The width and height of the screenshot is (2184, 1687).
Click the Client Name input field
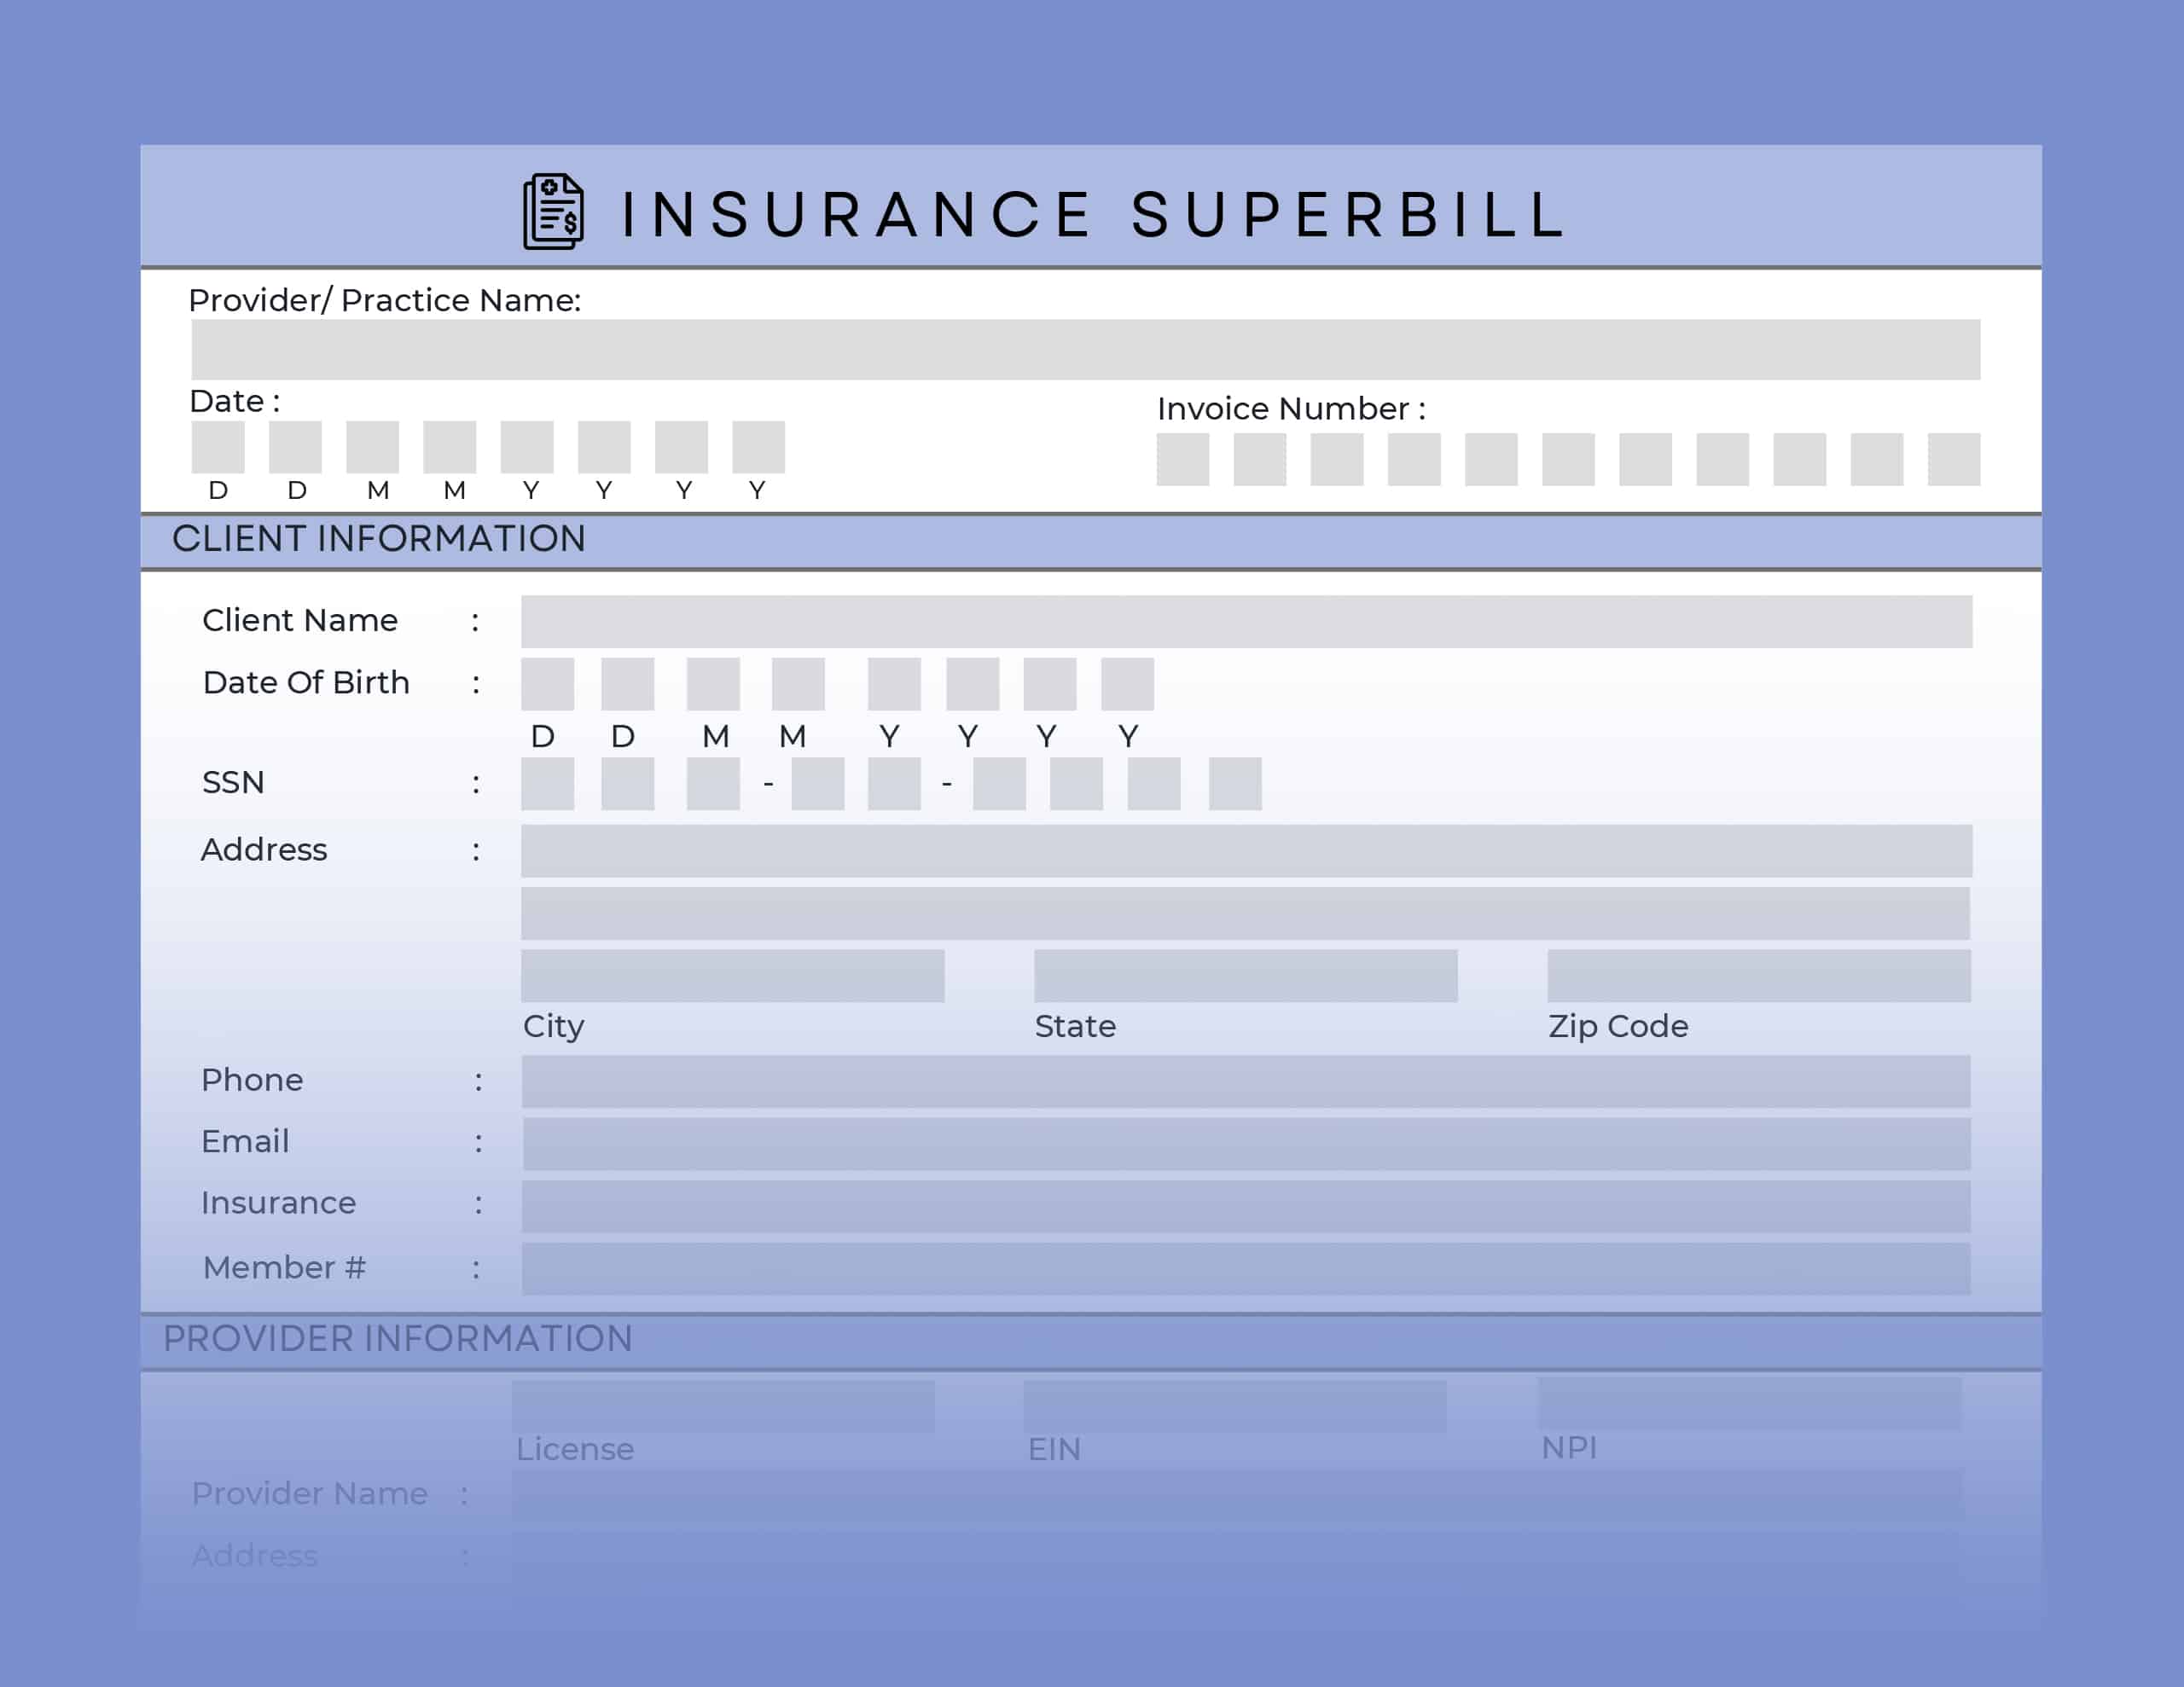[x=1246, y=621]
